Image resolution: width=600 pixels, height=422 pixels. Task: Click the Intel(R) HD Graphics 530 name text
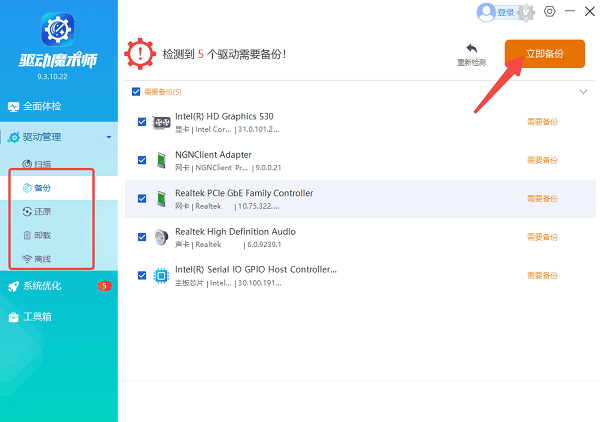[x=224, y=116]
